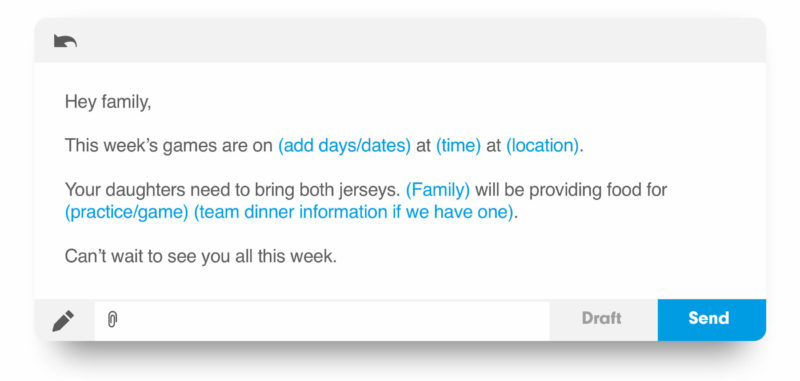Image resolution: width=800 pixels, height=381 pixels.
Task: Select the (time) placeholder field
Action: 458,146
